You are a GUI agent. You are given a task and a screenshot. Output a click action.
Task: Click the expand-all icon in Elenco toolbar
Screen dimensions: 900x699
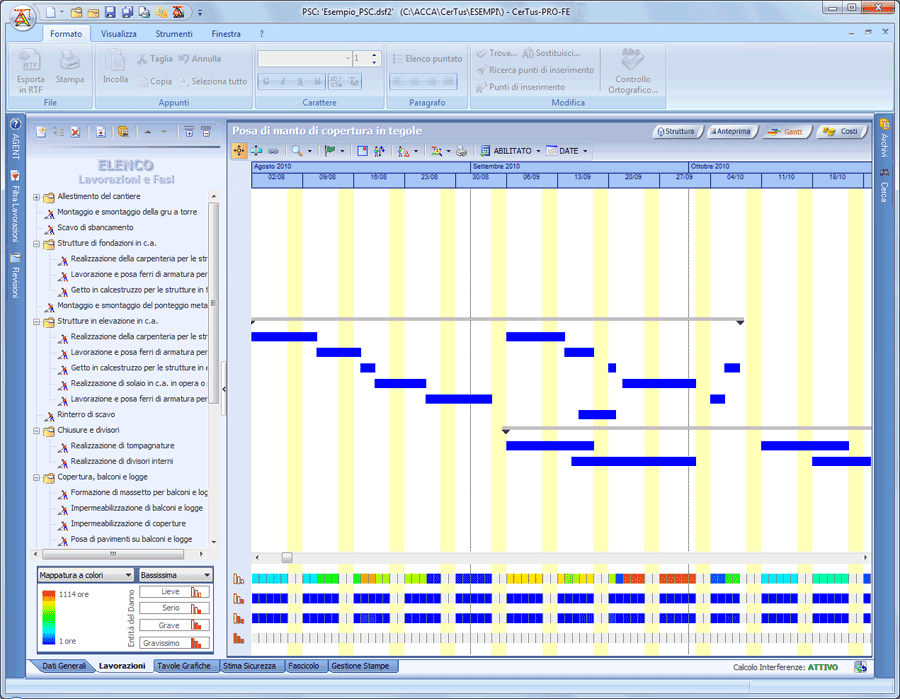tap(188, 132)
